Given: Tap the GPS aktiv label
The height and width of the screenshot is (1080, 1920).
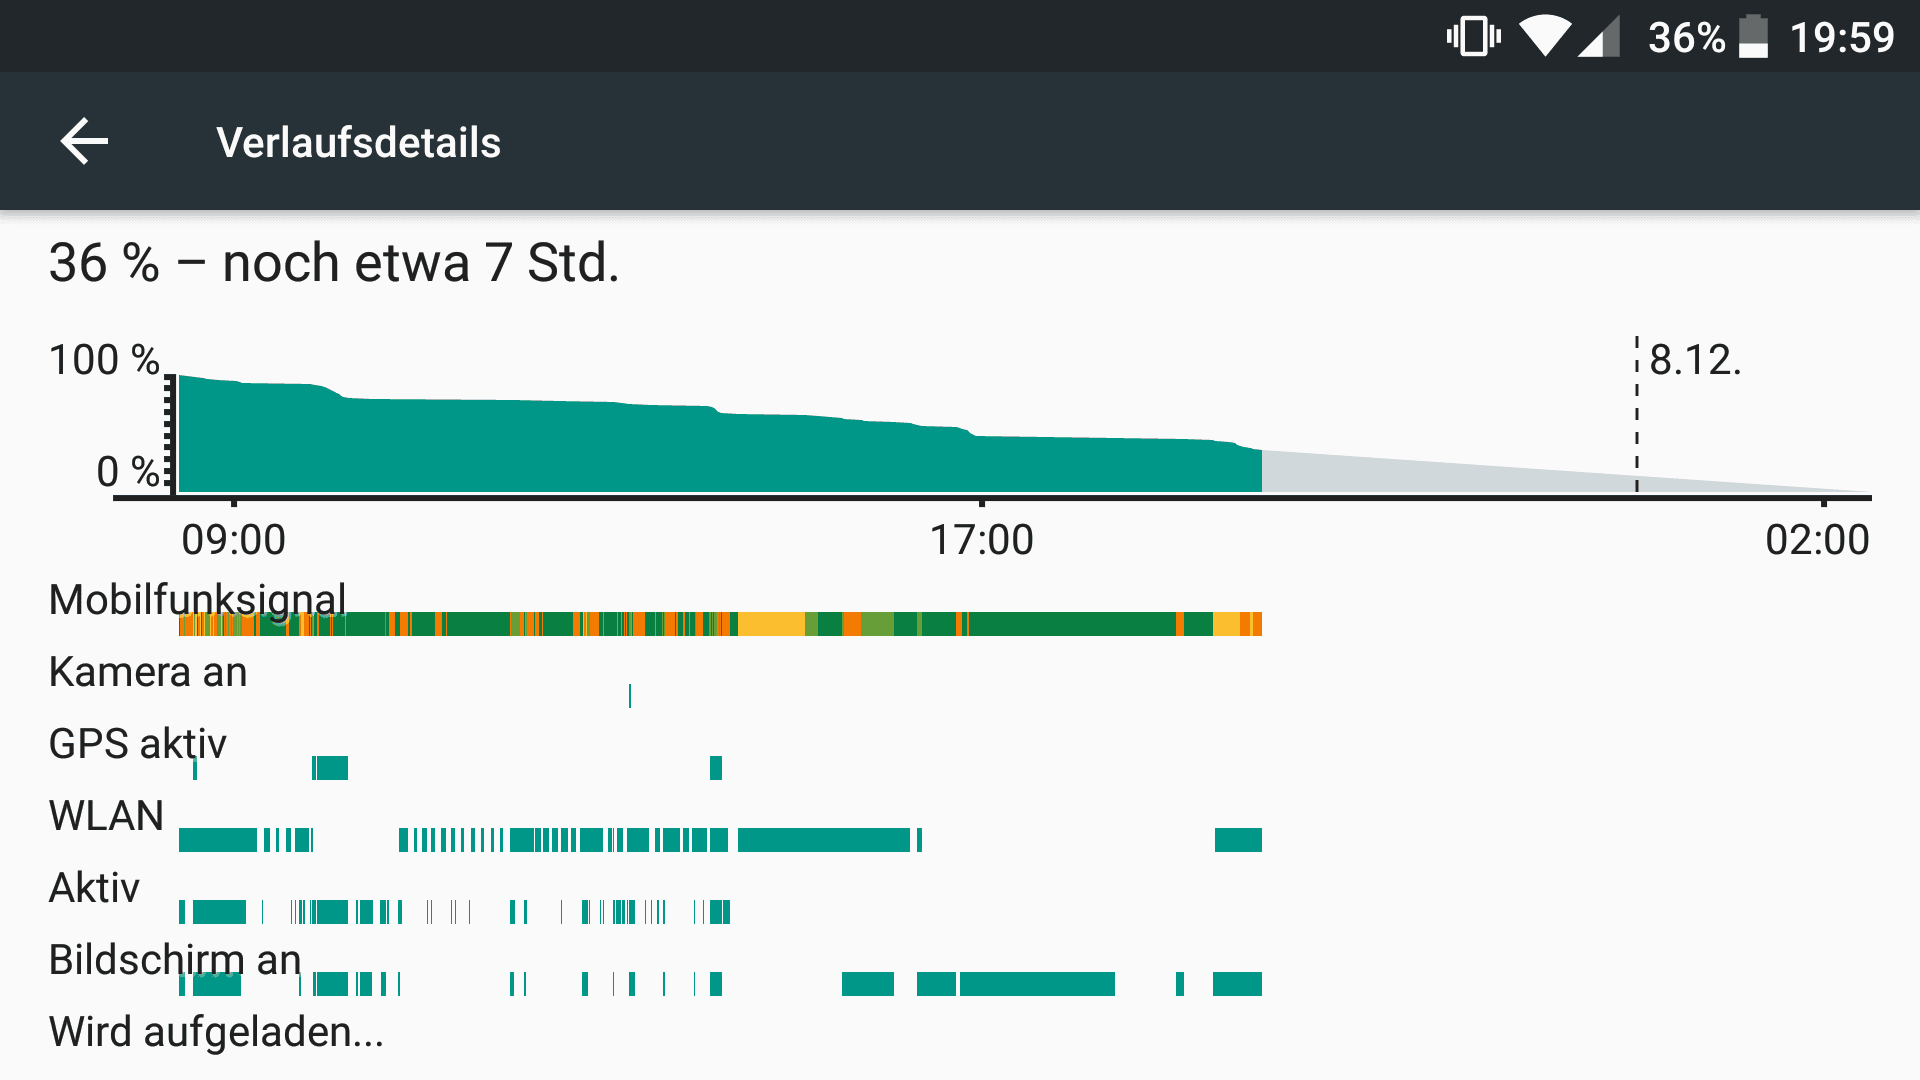Looking at the screenshot, I should tap(138, 744).
